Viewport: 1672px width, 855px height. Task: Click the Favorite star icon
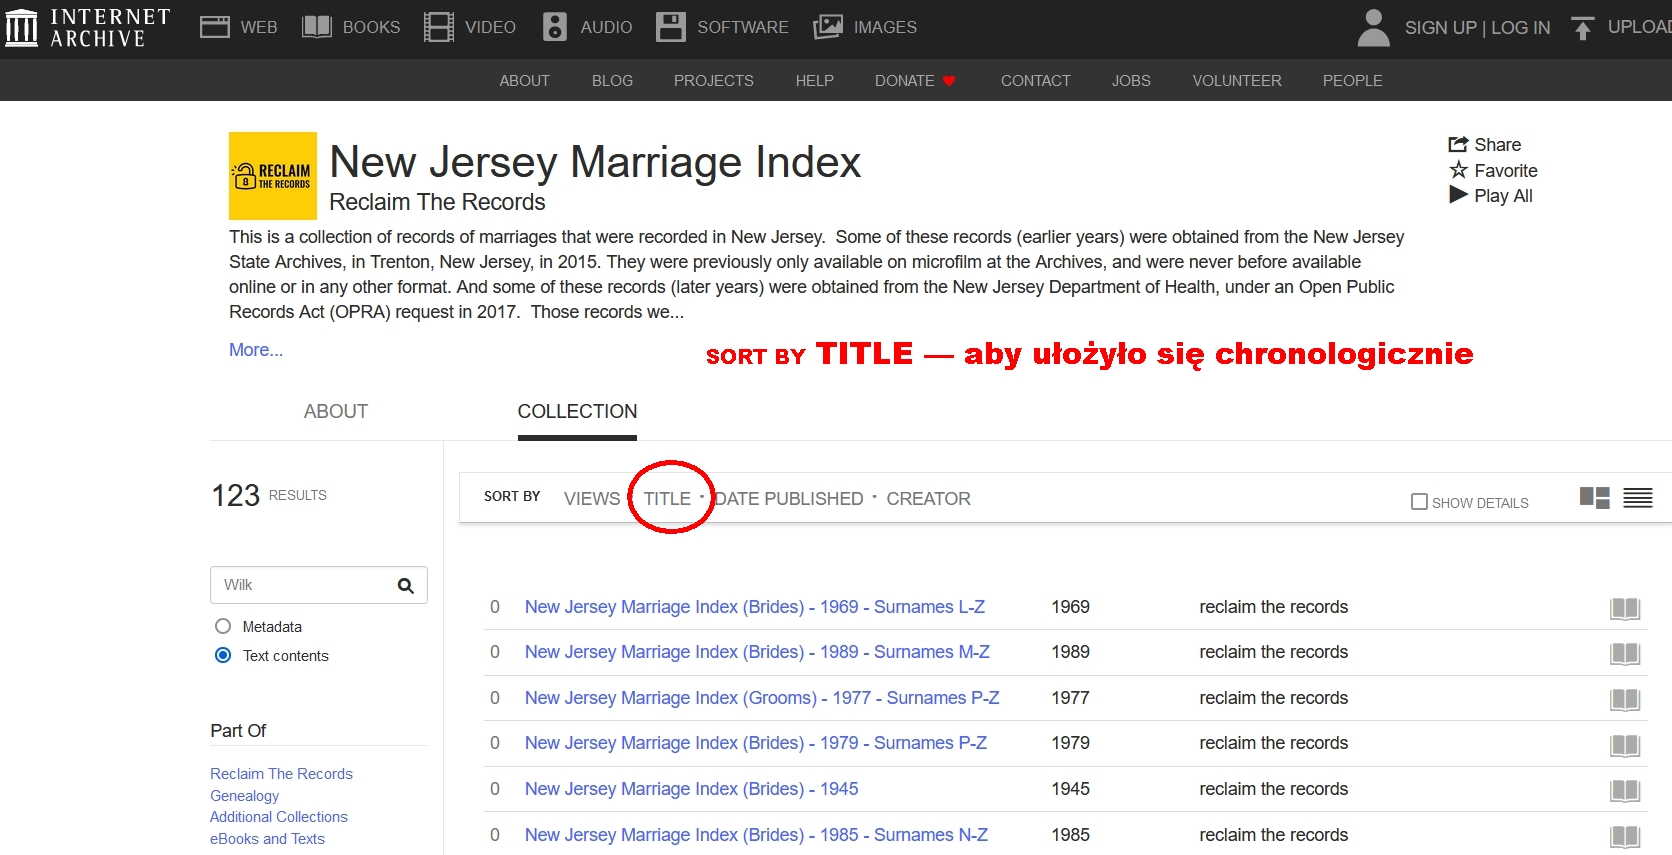click(1459, 170)
